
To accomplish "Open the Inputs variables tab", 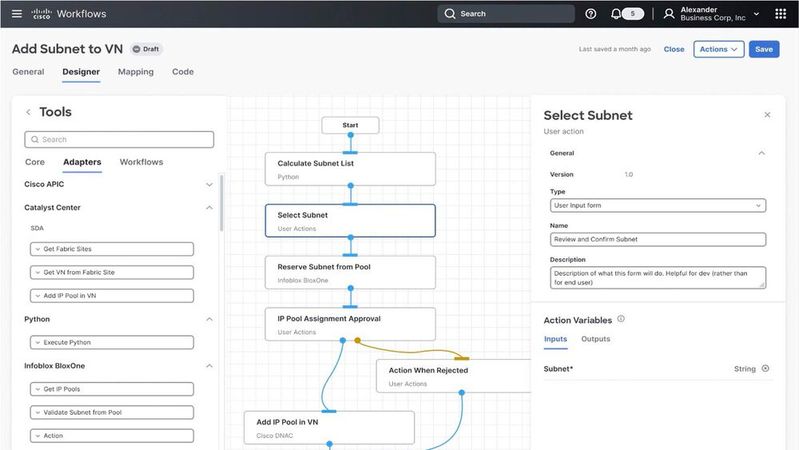I will (x=555, y=339).
